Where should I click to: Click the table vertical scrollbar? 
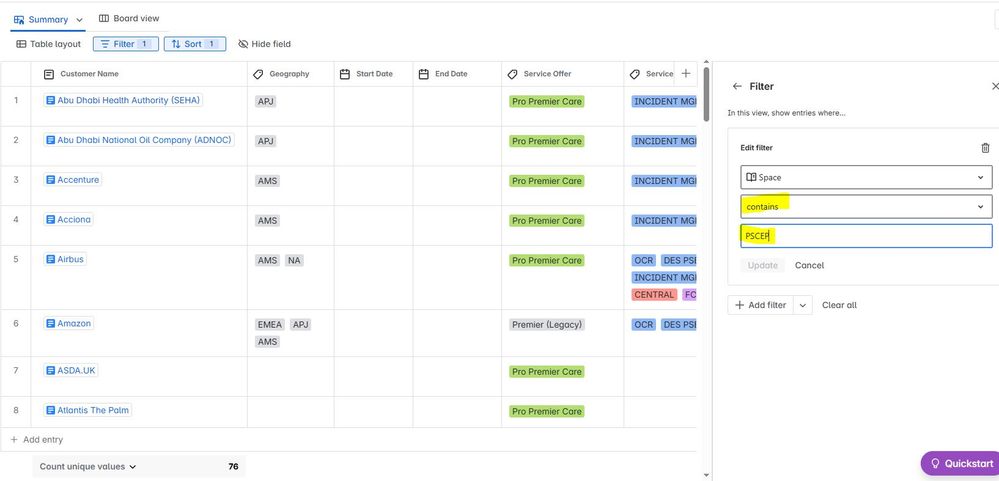705,94
